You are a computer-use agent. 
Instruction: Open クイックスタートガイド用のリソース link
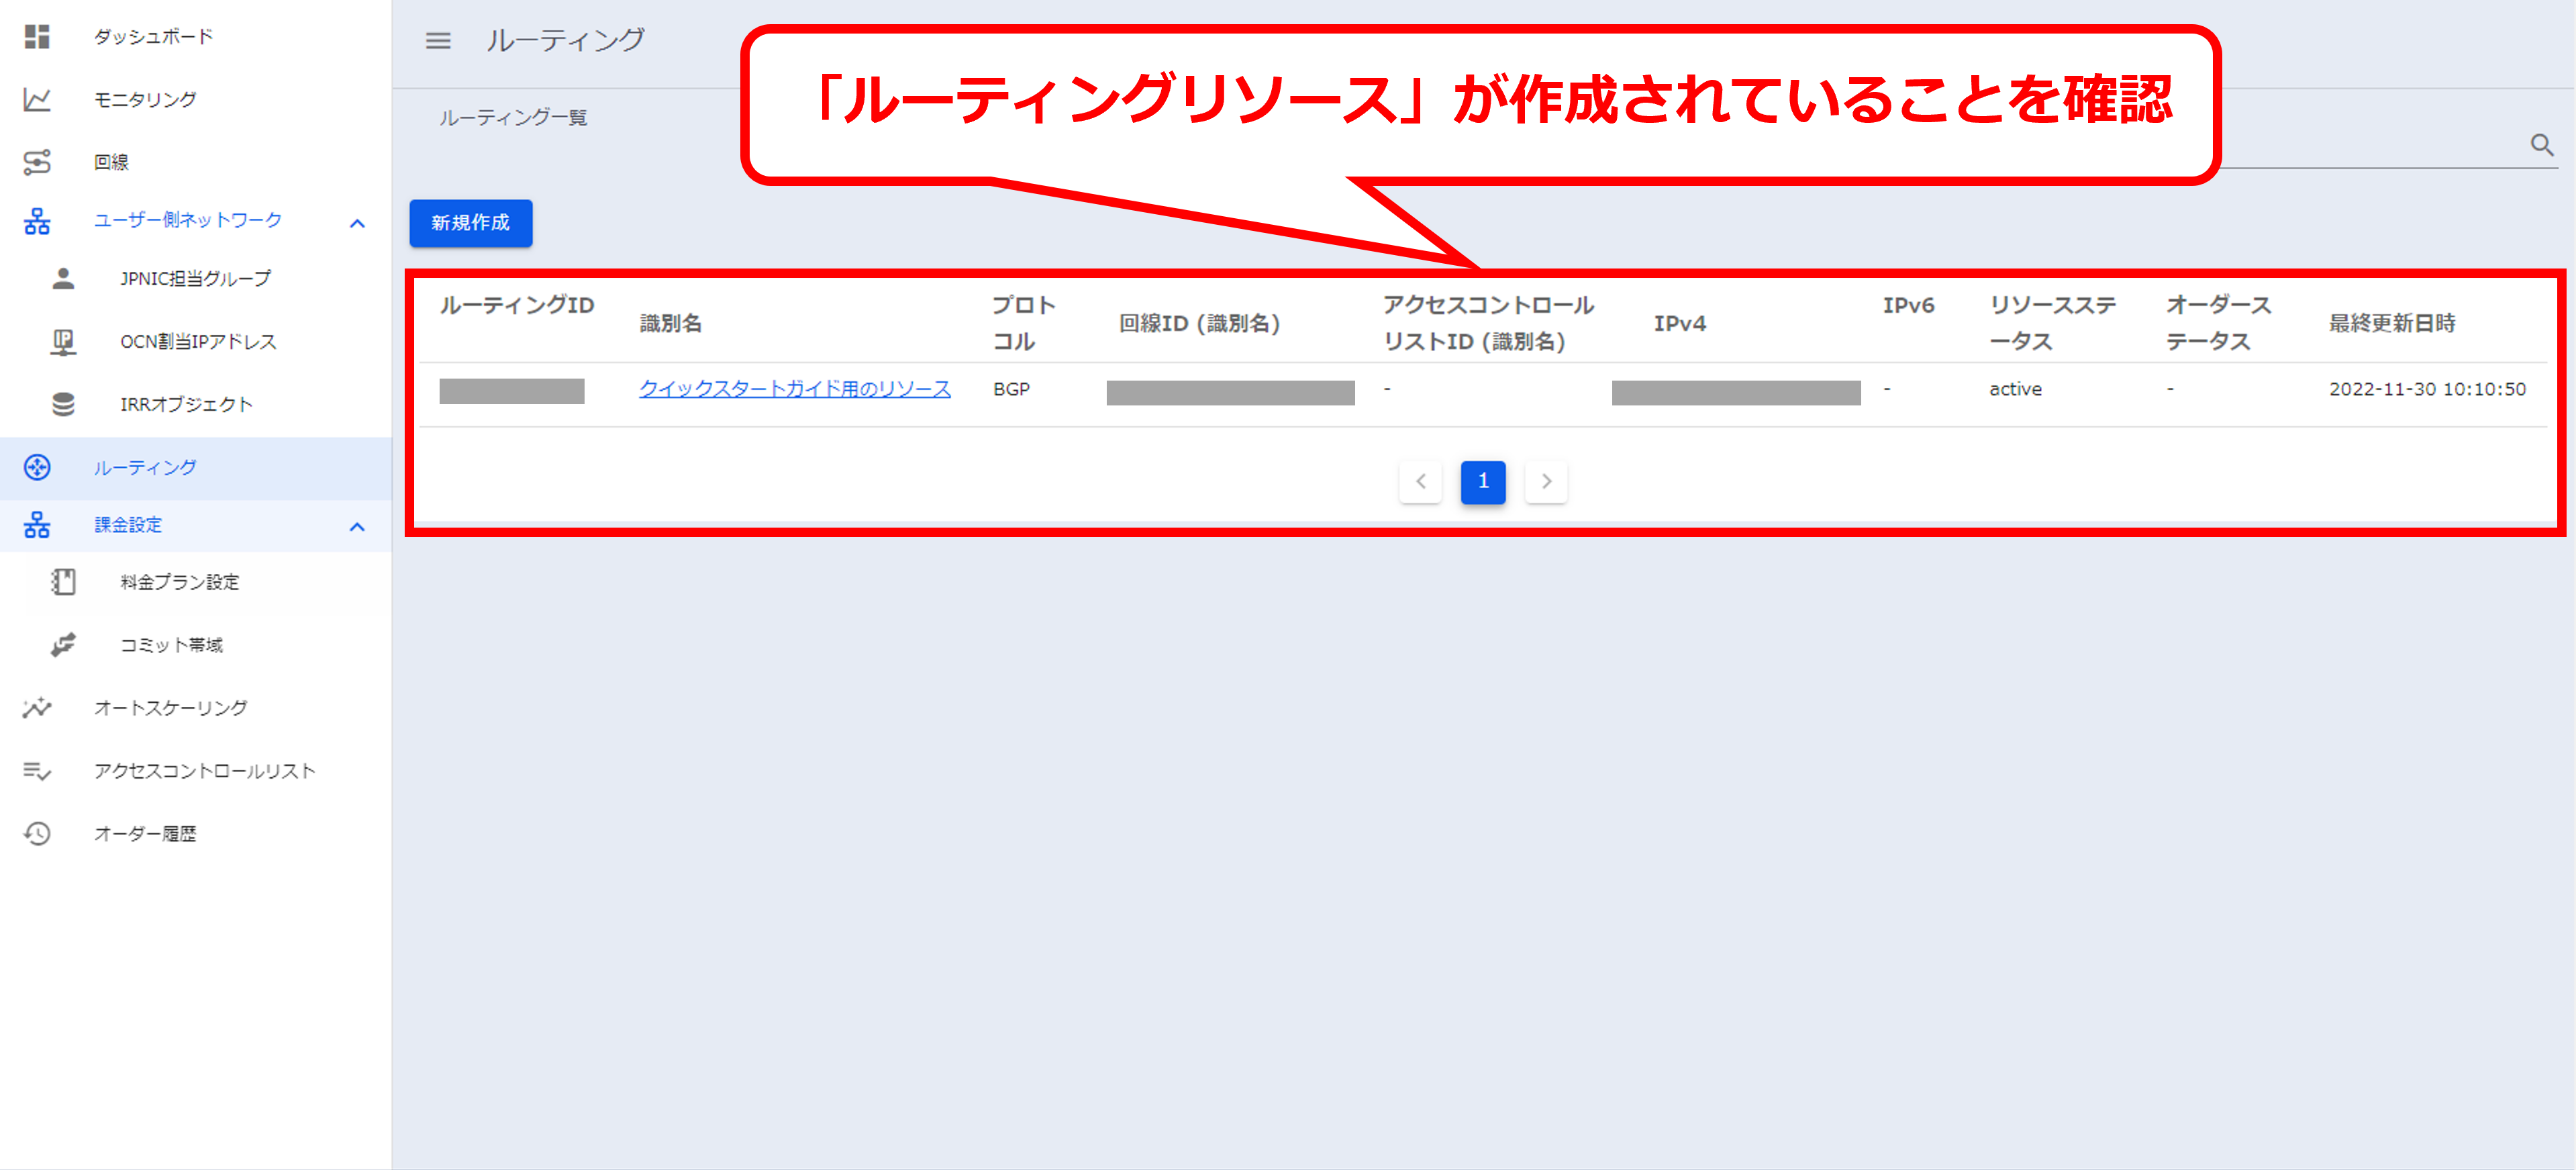[x=794, y=389]
